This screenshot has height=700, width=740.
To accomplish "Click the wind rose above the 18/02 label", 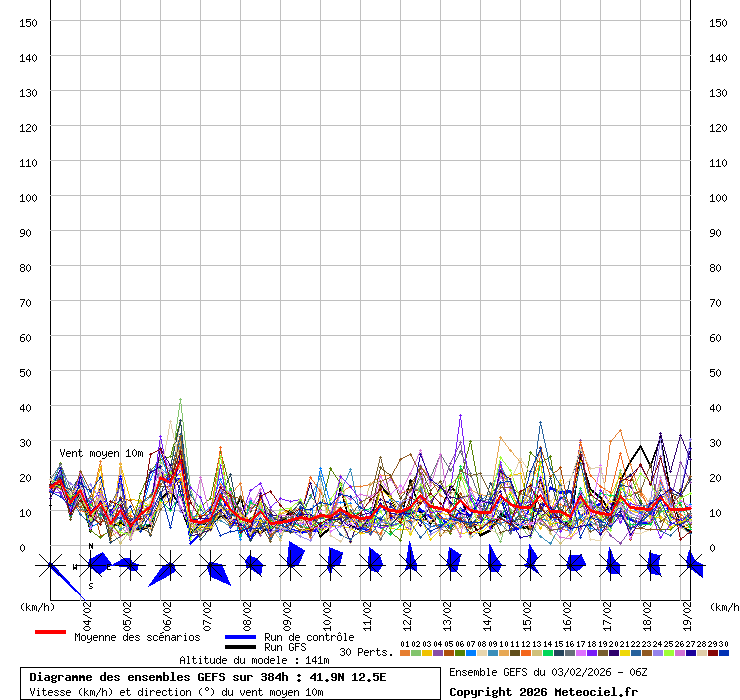I will (650, 565).
